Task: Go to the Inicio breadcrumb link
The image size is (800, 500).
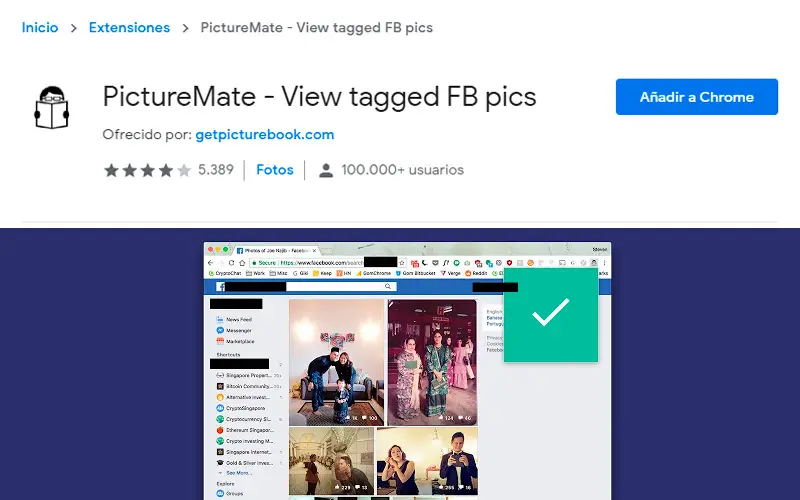Action: pos(40,28)
